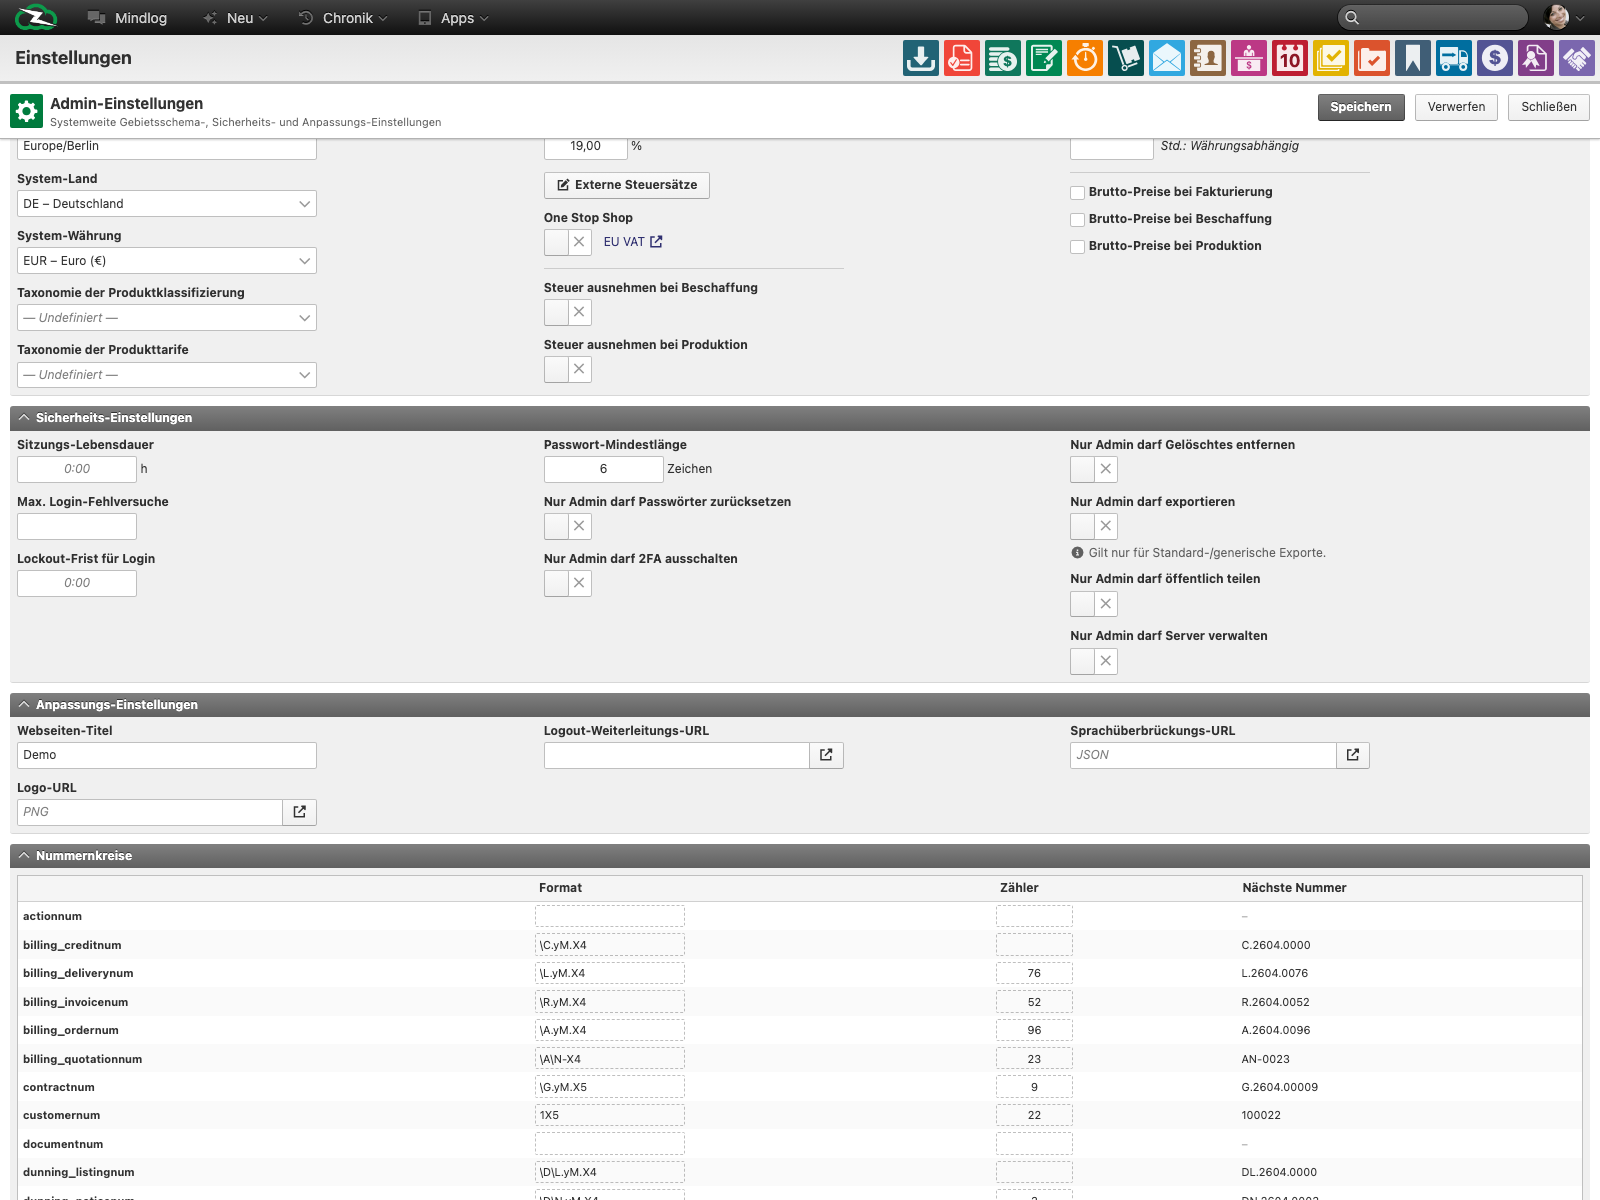The image size is (1600, 1200).
Task: Click the Webseiten-Titel field containing Demo
Action: pos(167,755)
